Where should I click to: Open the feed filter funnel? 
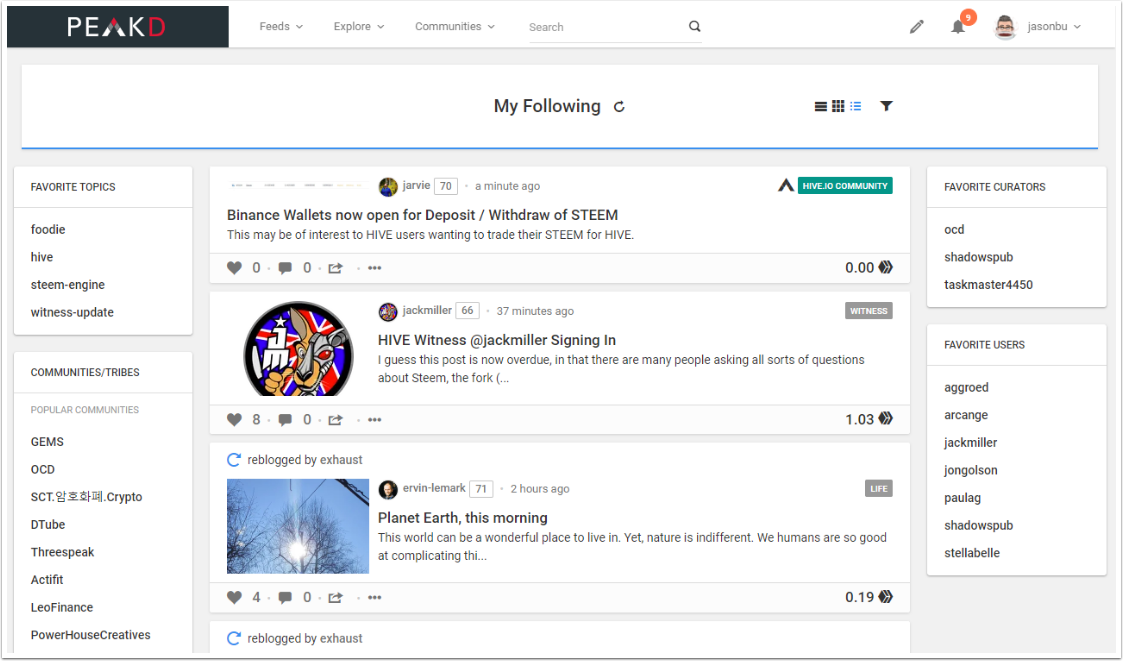click(x=886, y=106)
